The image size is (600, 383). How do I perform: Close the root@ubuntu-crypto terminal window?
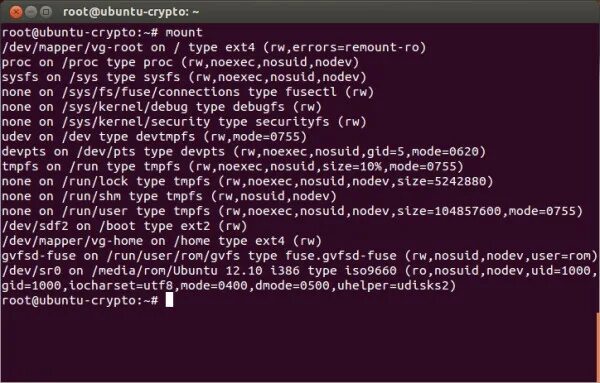[16, 12]
